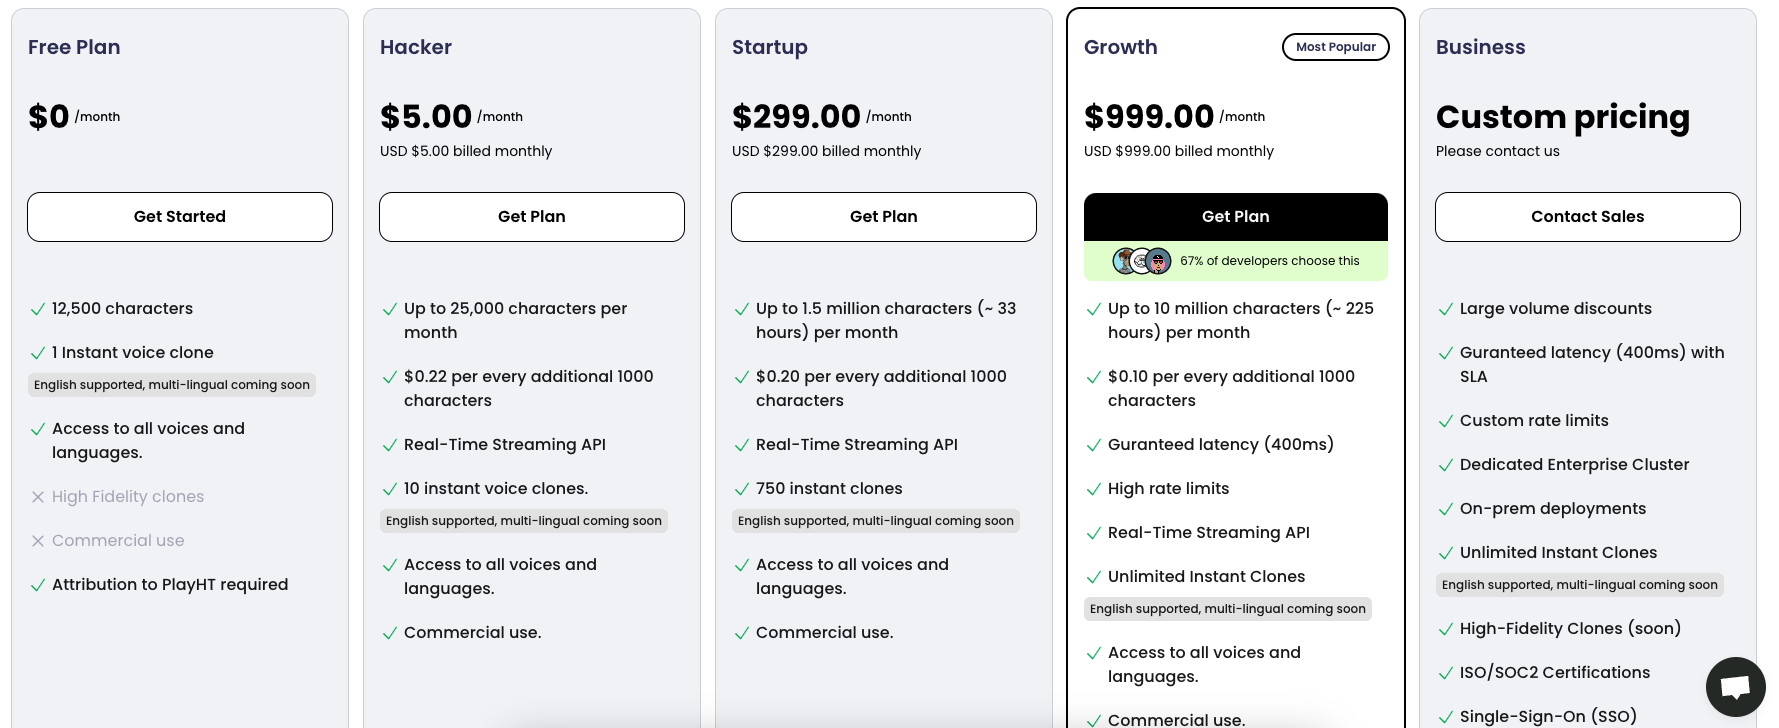This screenshot has width=1779, height=728.
Task: Click the Most Popular badge
Action: pyautogui.click(x=1336, y=47)
